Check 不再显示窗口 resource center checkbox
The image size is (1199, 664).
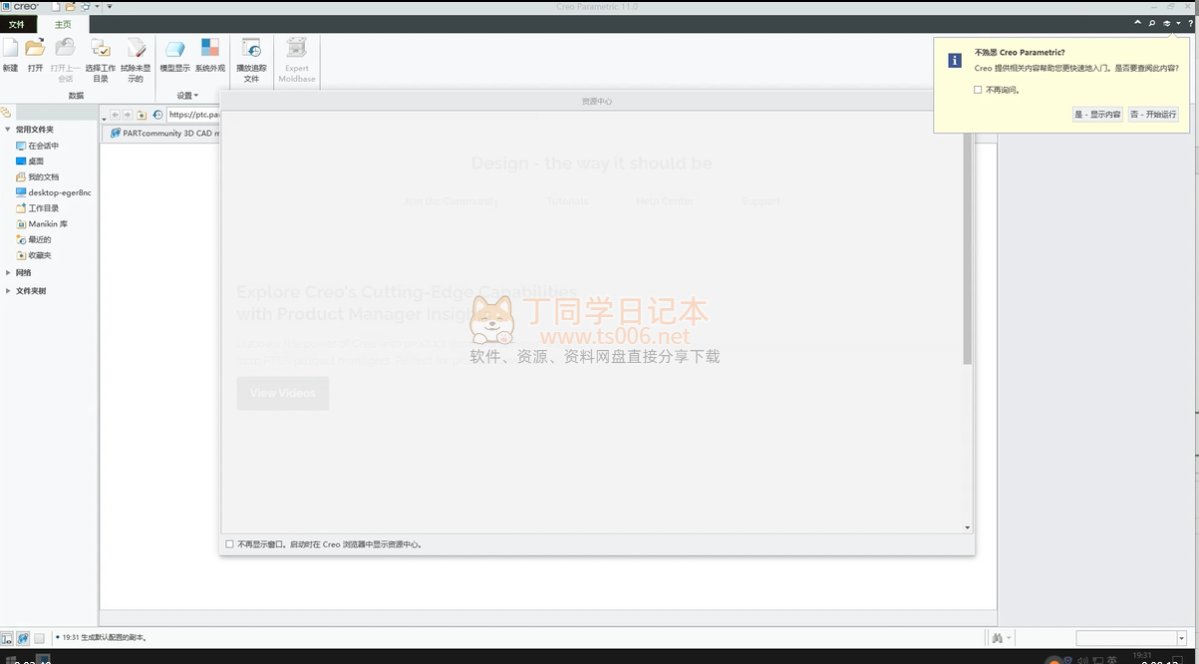[x=229, y=545]
